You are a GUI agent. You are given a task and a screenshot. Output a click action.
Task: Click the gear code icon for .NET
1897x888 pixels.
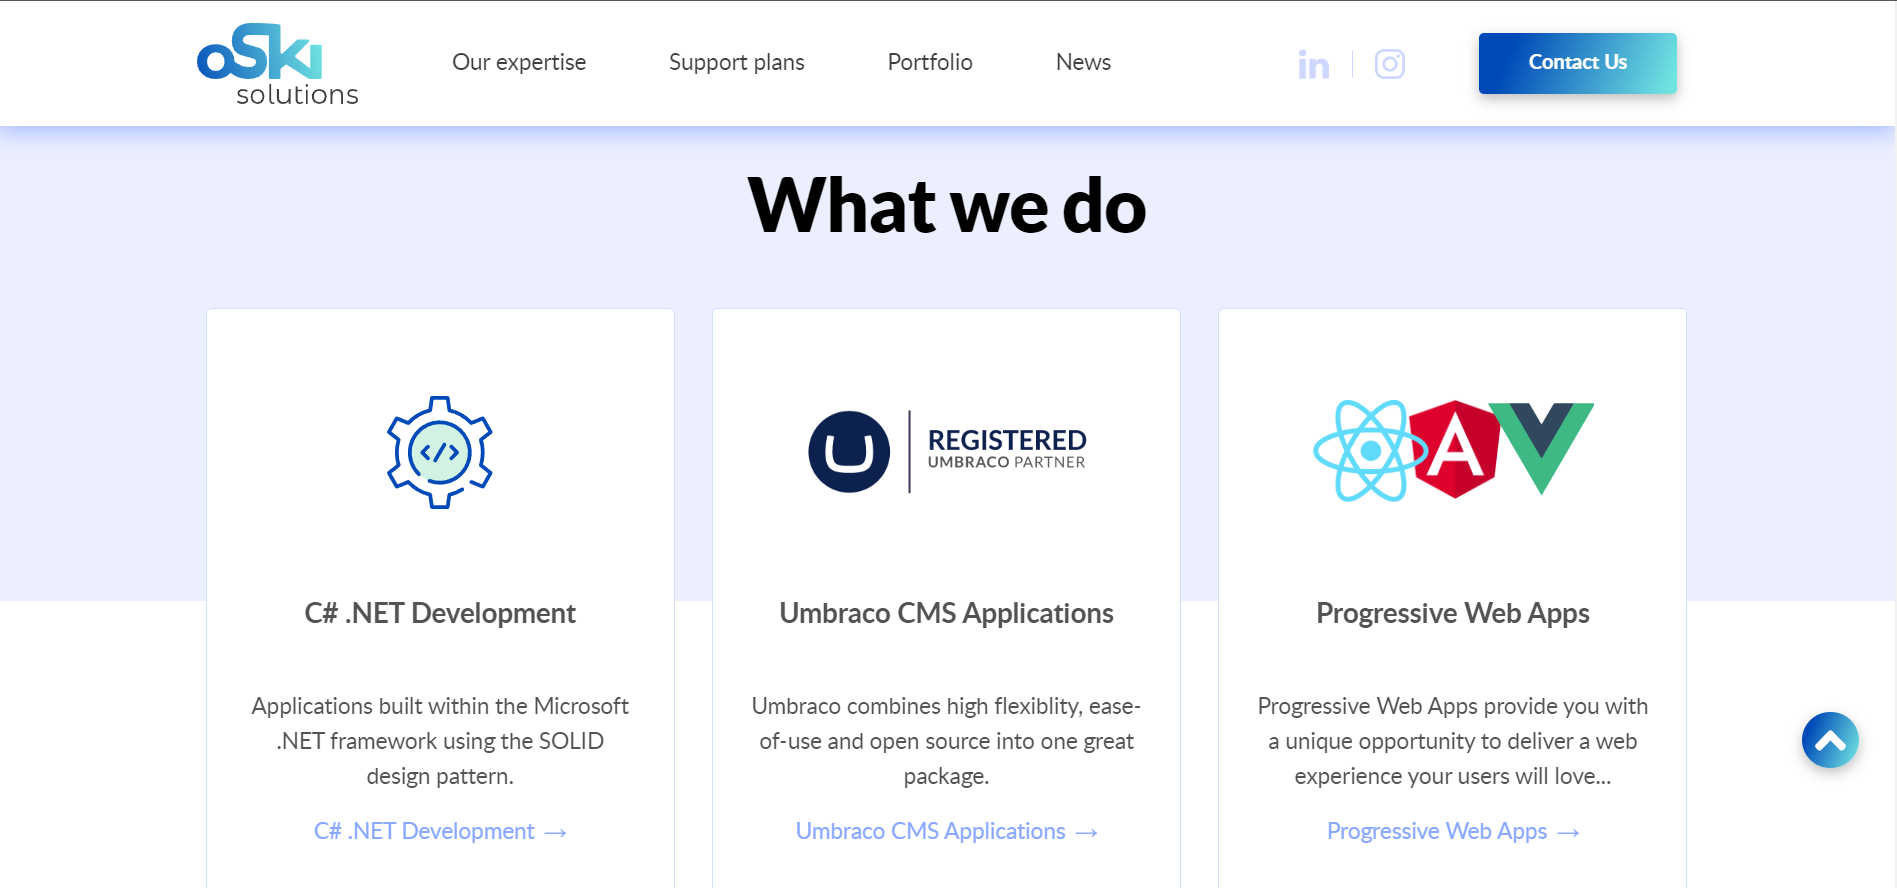pyautogui.click(x=440, y=452)
